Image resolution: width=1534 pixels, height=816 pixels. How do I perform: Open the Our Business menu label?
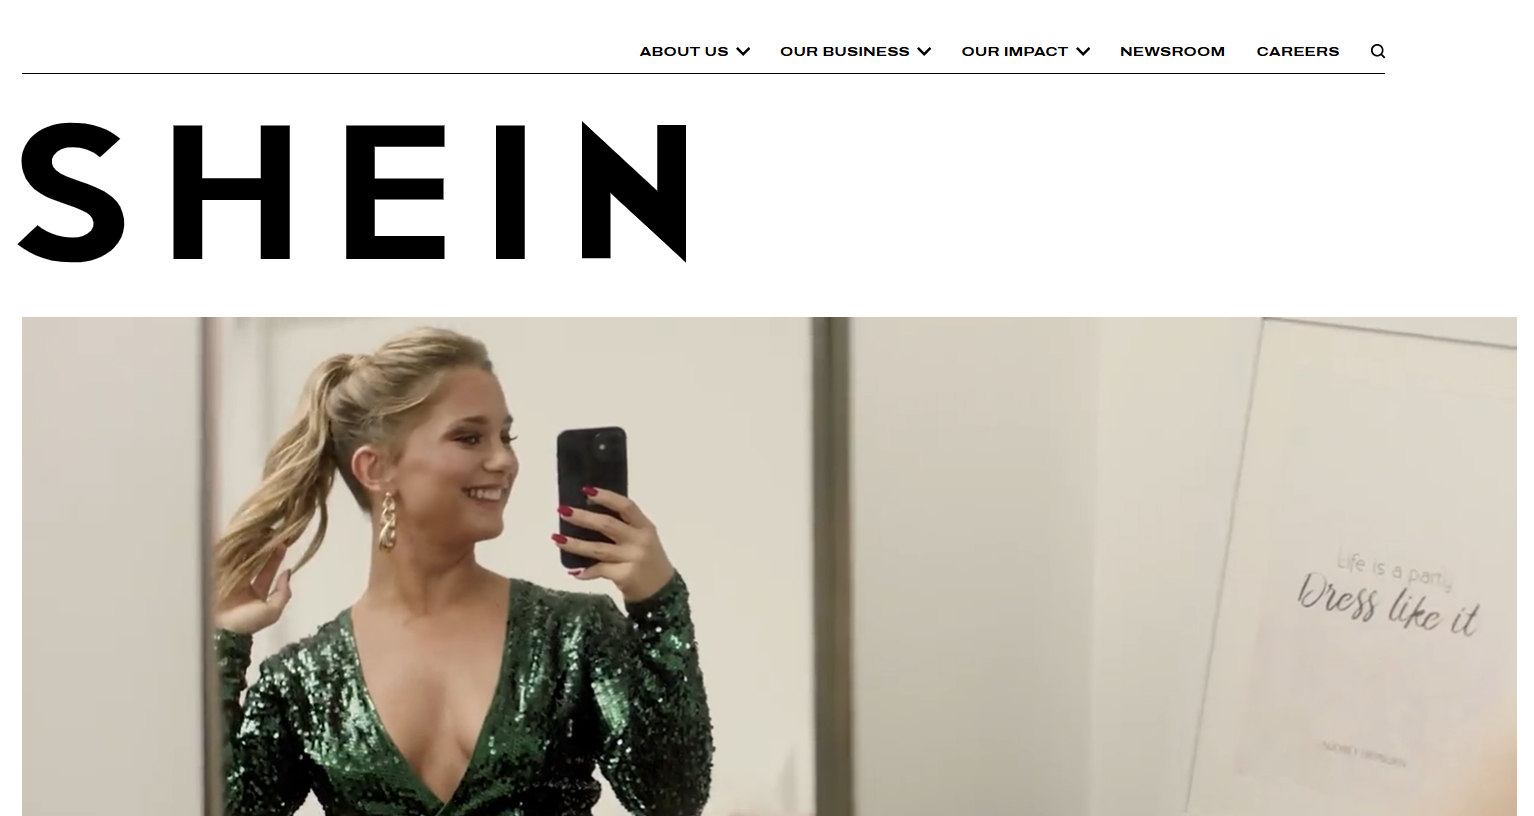[845, 51]
